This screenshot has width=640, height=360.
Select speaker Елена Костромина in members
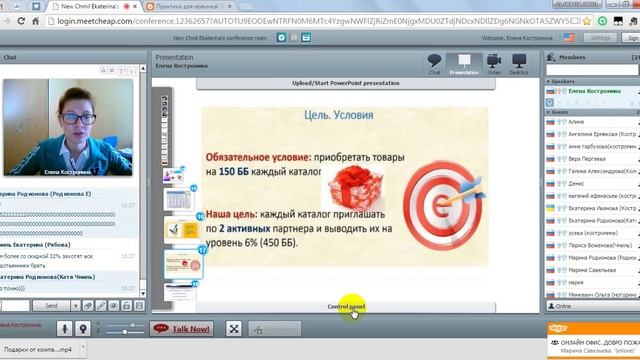pos(594,91)
